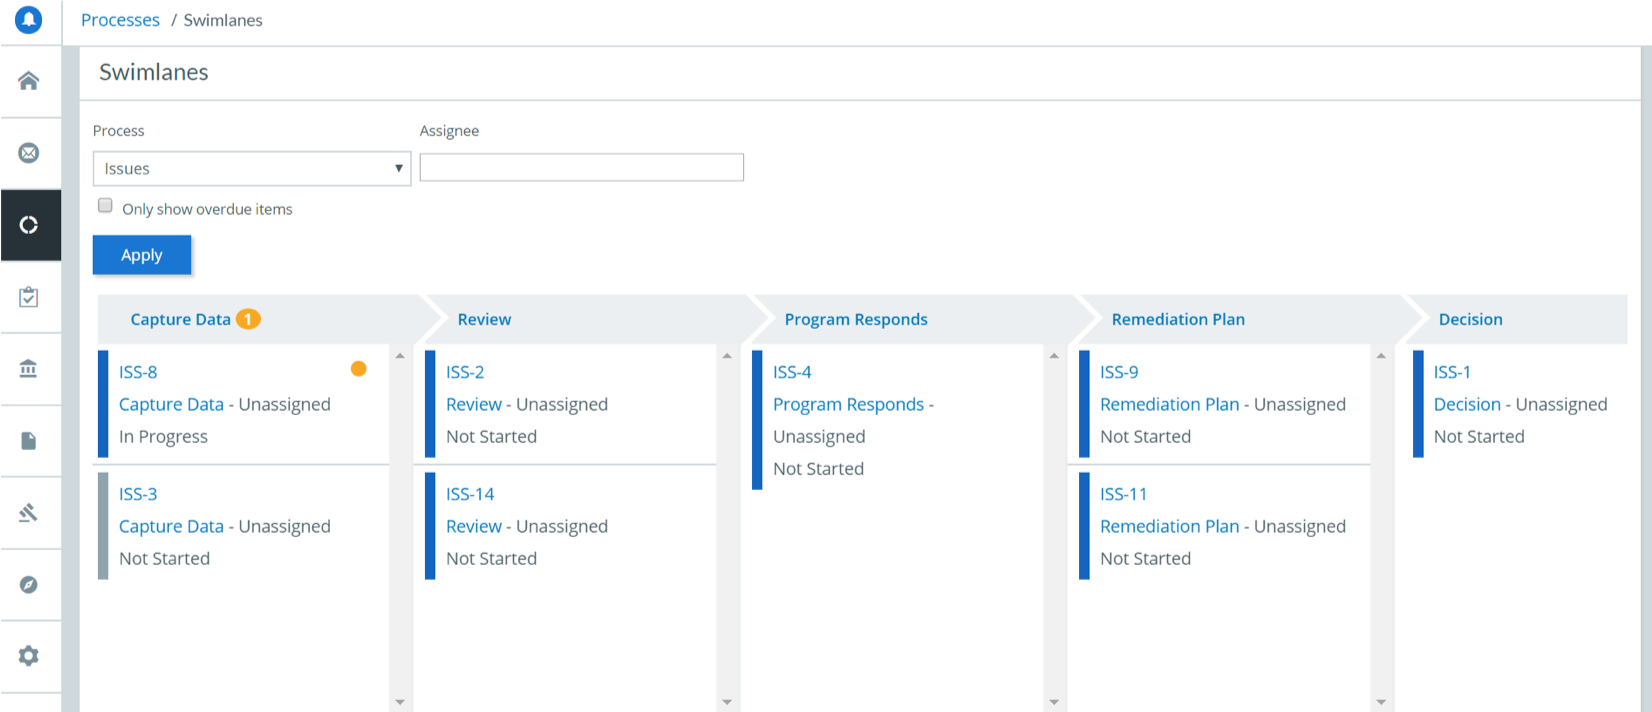Select the Program Responds stage header
1652x712 pixels.
(856, 320)
